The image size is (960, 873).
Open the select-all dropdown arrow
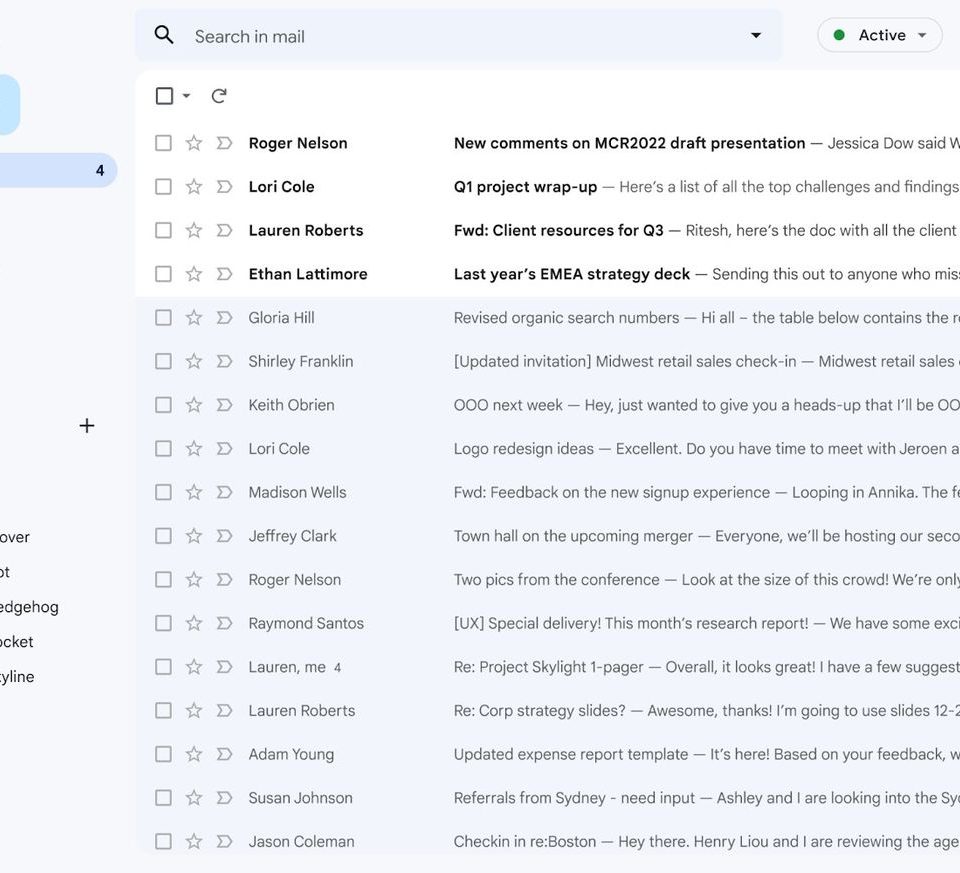(x=186, y=96)
